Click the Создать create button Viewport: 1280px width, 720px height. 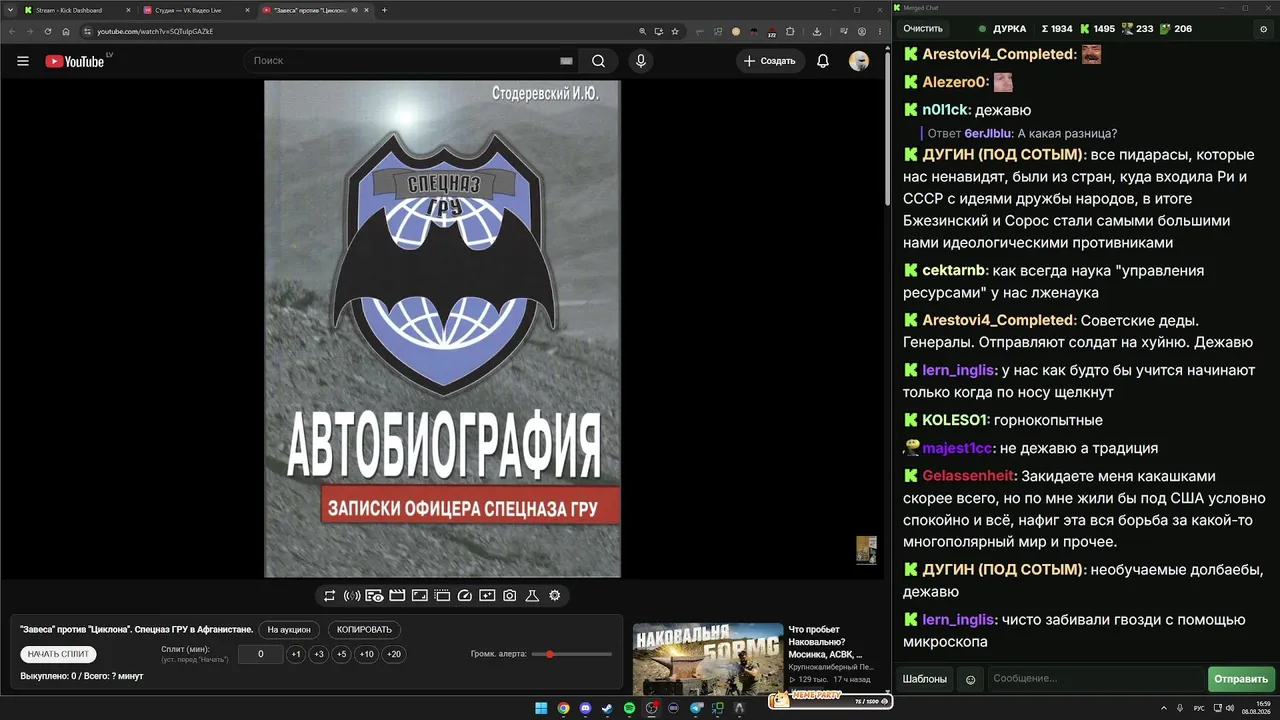point(770,61)
